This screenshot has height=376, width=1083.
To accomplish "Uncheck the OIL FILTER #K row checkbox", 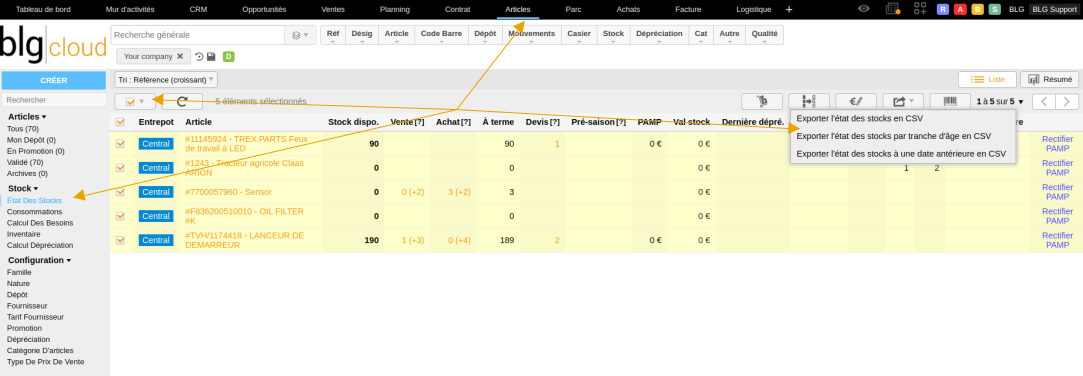I will (120, 216).
